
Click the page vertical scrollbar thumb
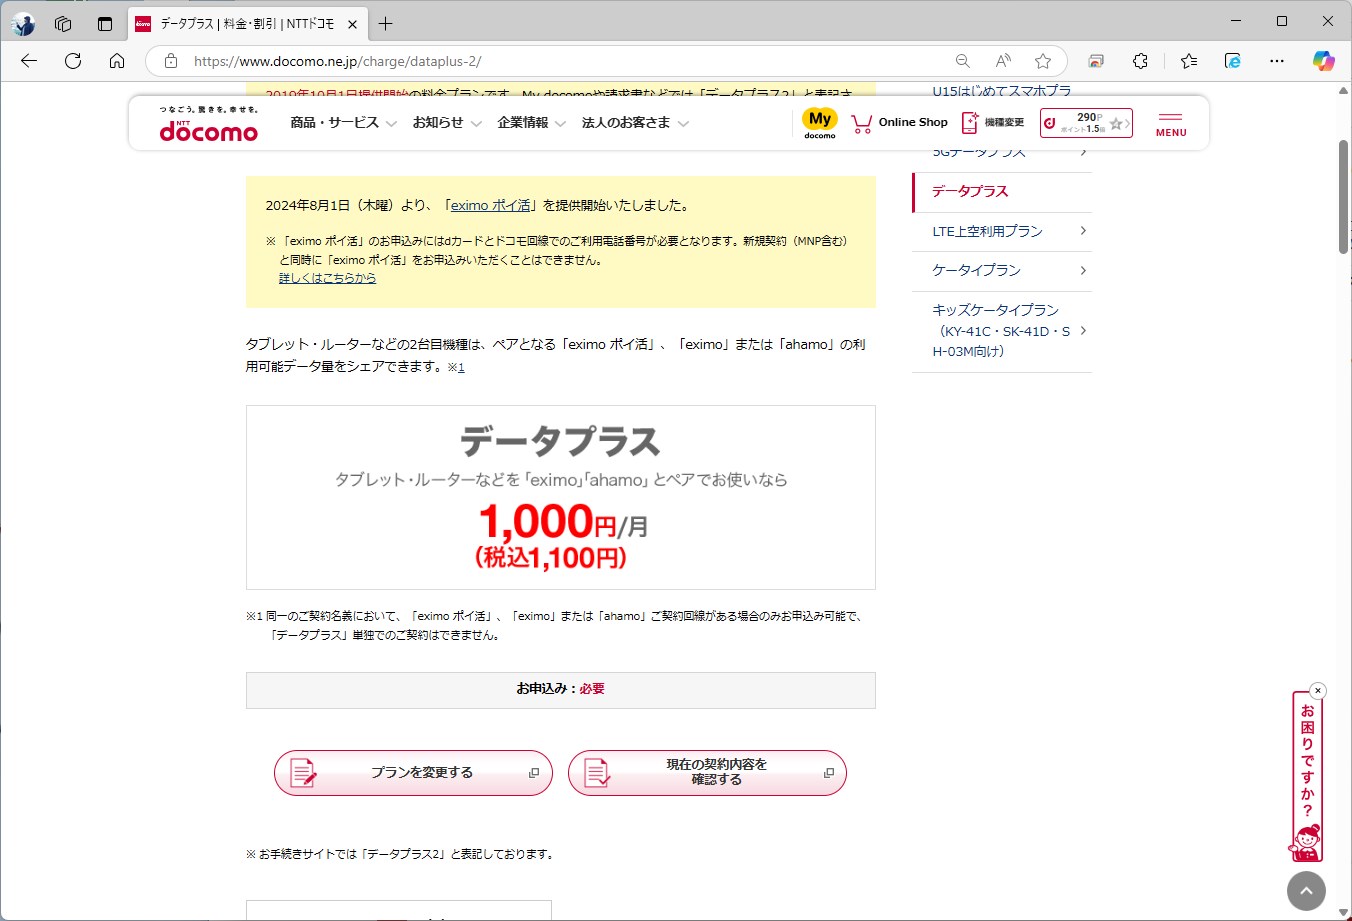tap(1343, 197)
